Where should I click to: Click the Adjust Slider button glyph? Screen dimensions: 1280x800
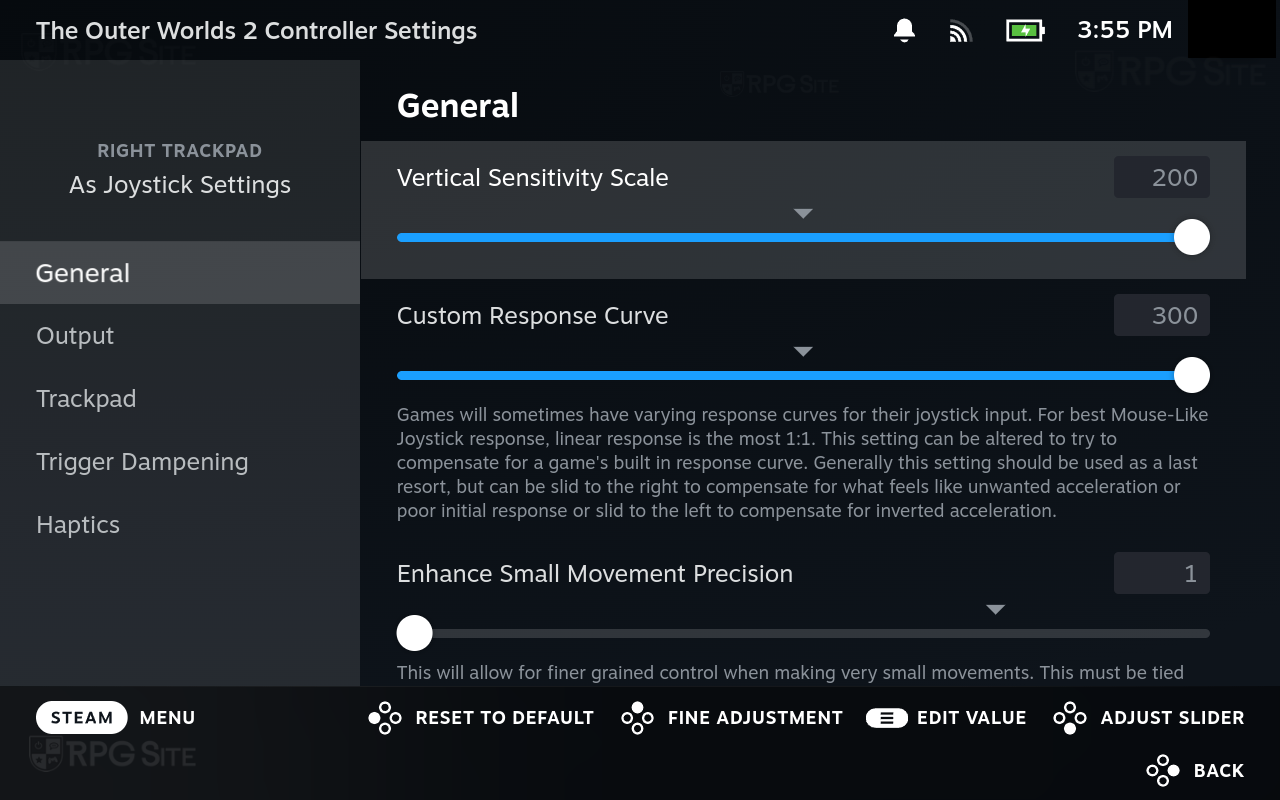[x=1070, y=718]
